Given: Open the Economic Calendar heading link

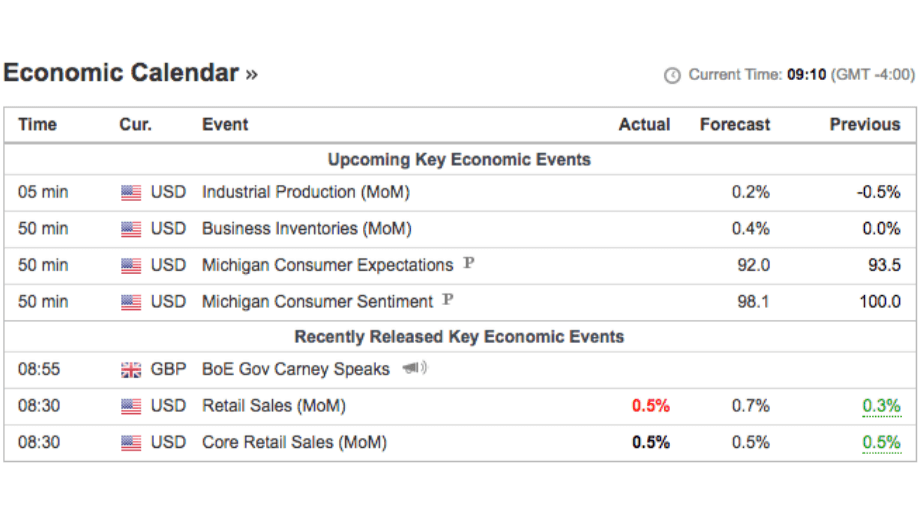Looking at the screenshot, I should click(x=130, y=73).
